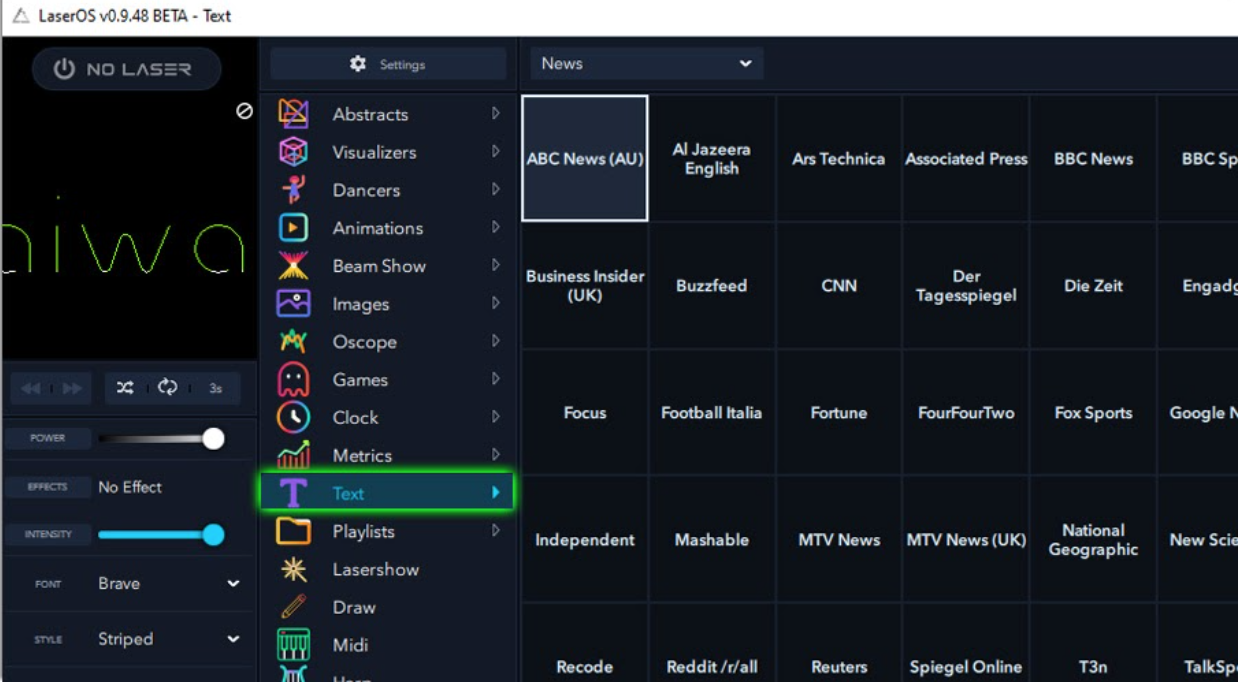The image size is (1238, 684).
Task: Expand the Dancers submenu arrow
Action: tap(496, 190)
